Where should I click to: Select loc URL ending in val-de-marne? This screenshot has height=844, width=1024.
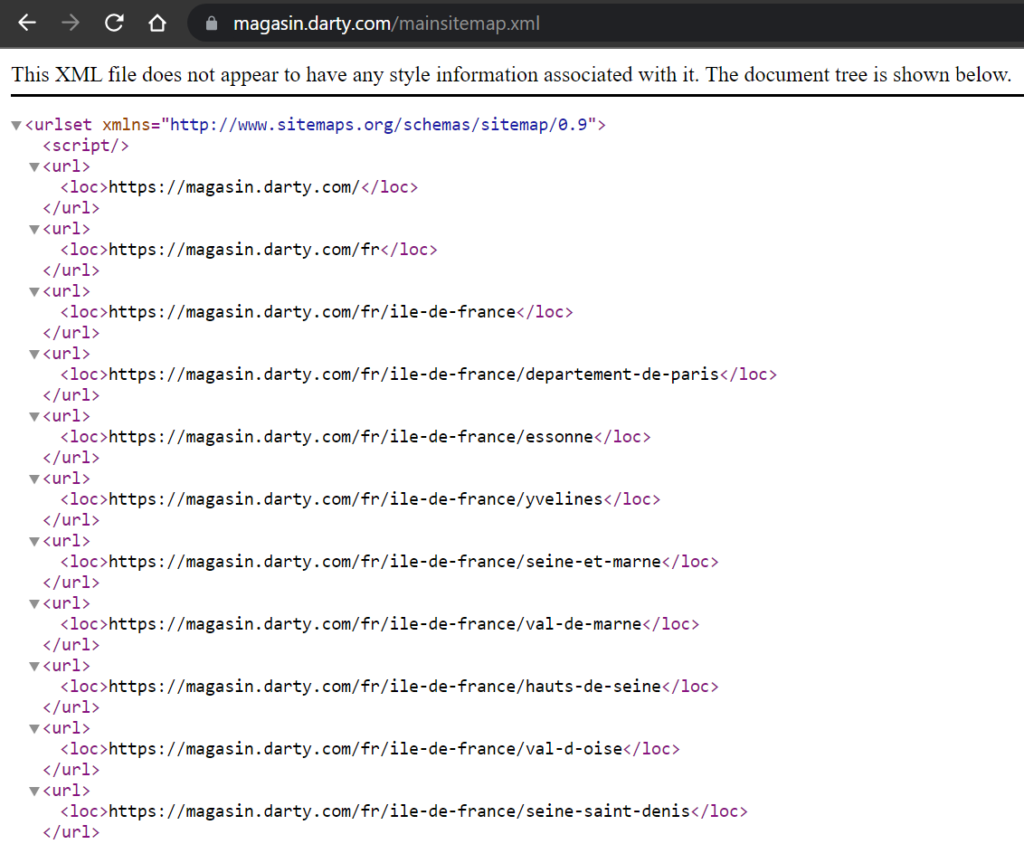375,624
